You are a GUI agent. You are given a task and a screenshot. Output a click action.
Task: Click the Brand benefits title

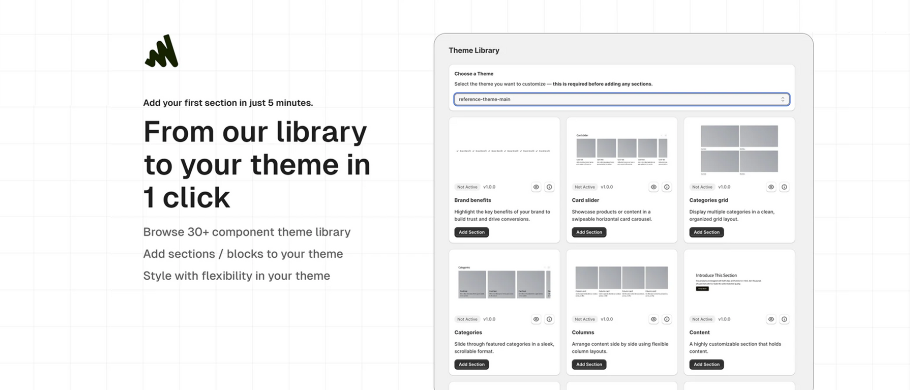pyautogui.click(x=472, y=200)
